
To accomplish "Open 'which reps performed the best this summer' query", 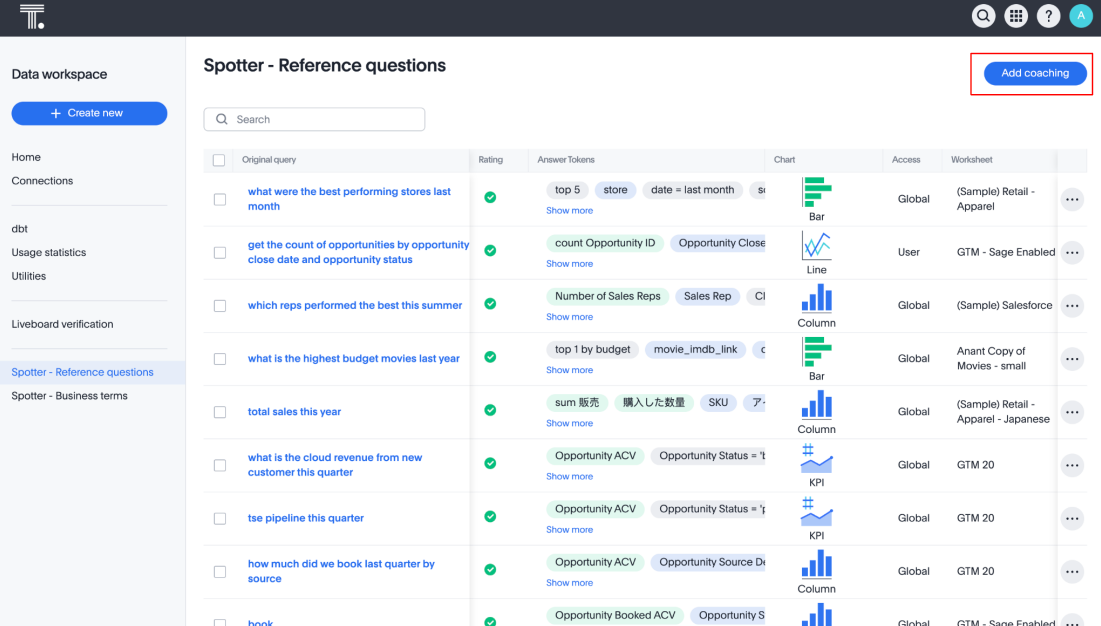I will click(x=355, y=306).
